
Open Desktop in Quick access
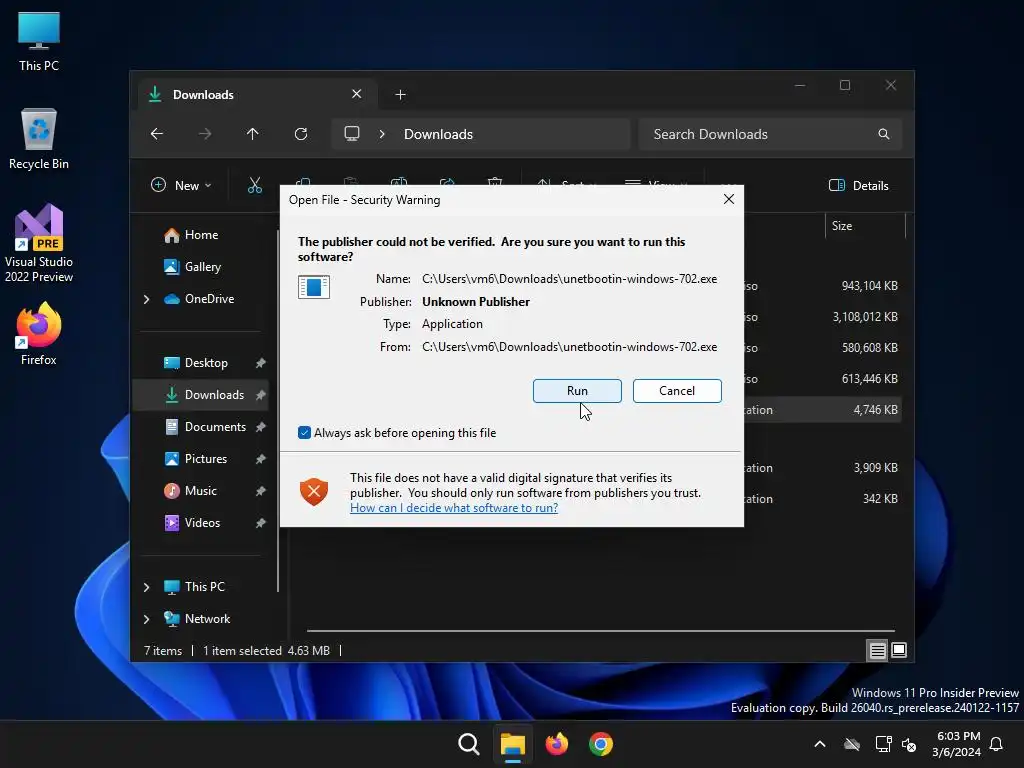point(206,362)
